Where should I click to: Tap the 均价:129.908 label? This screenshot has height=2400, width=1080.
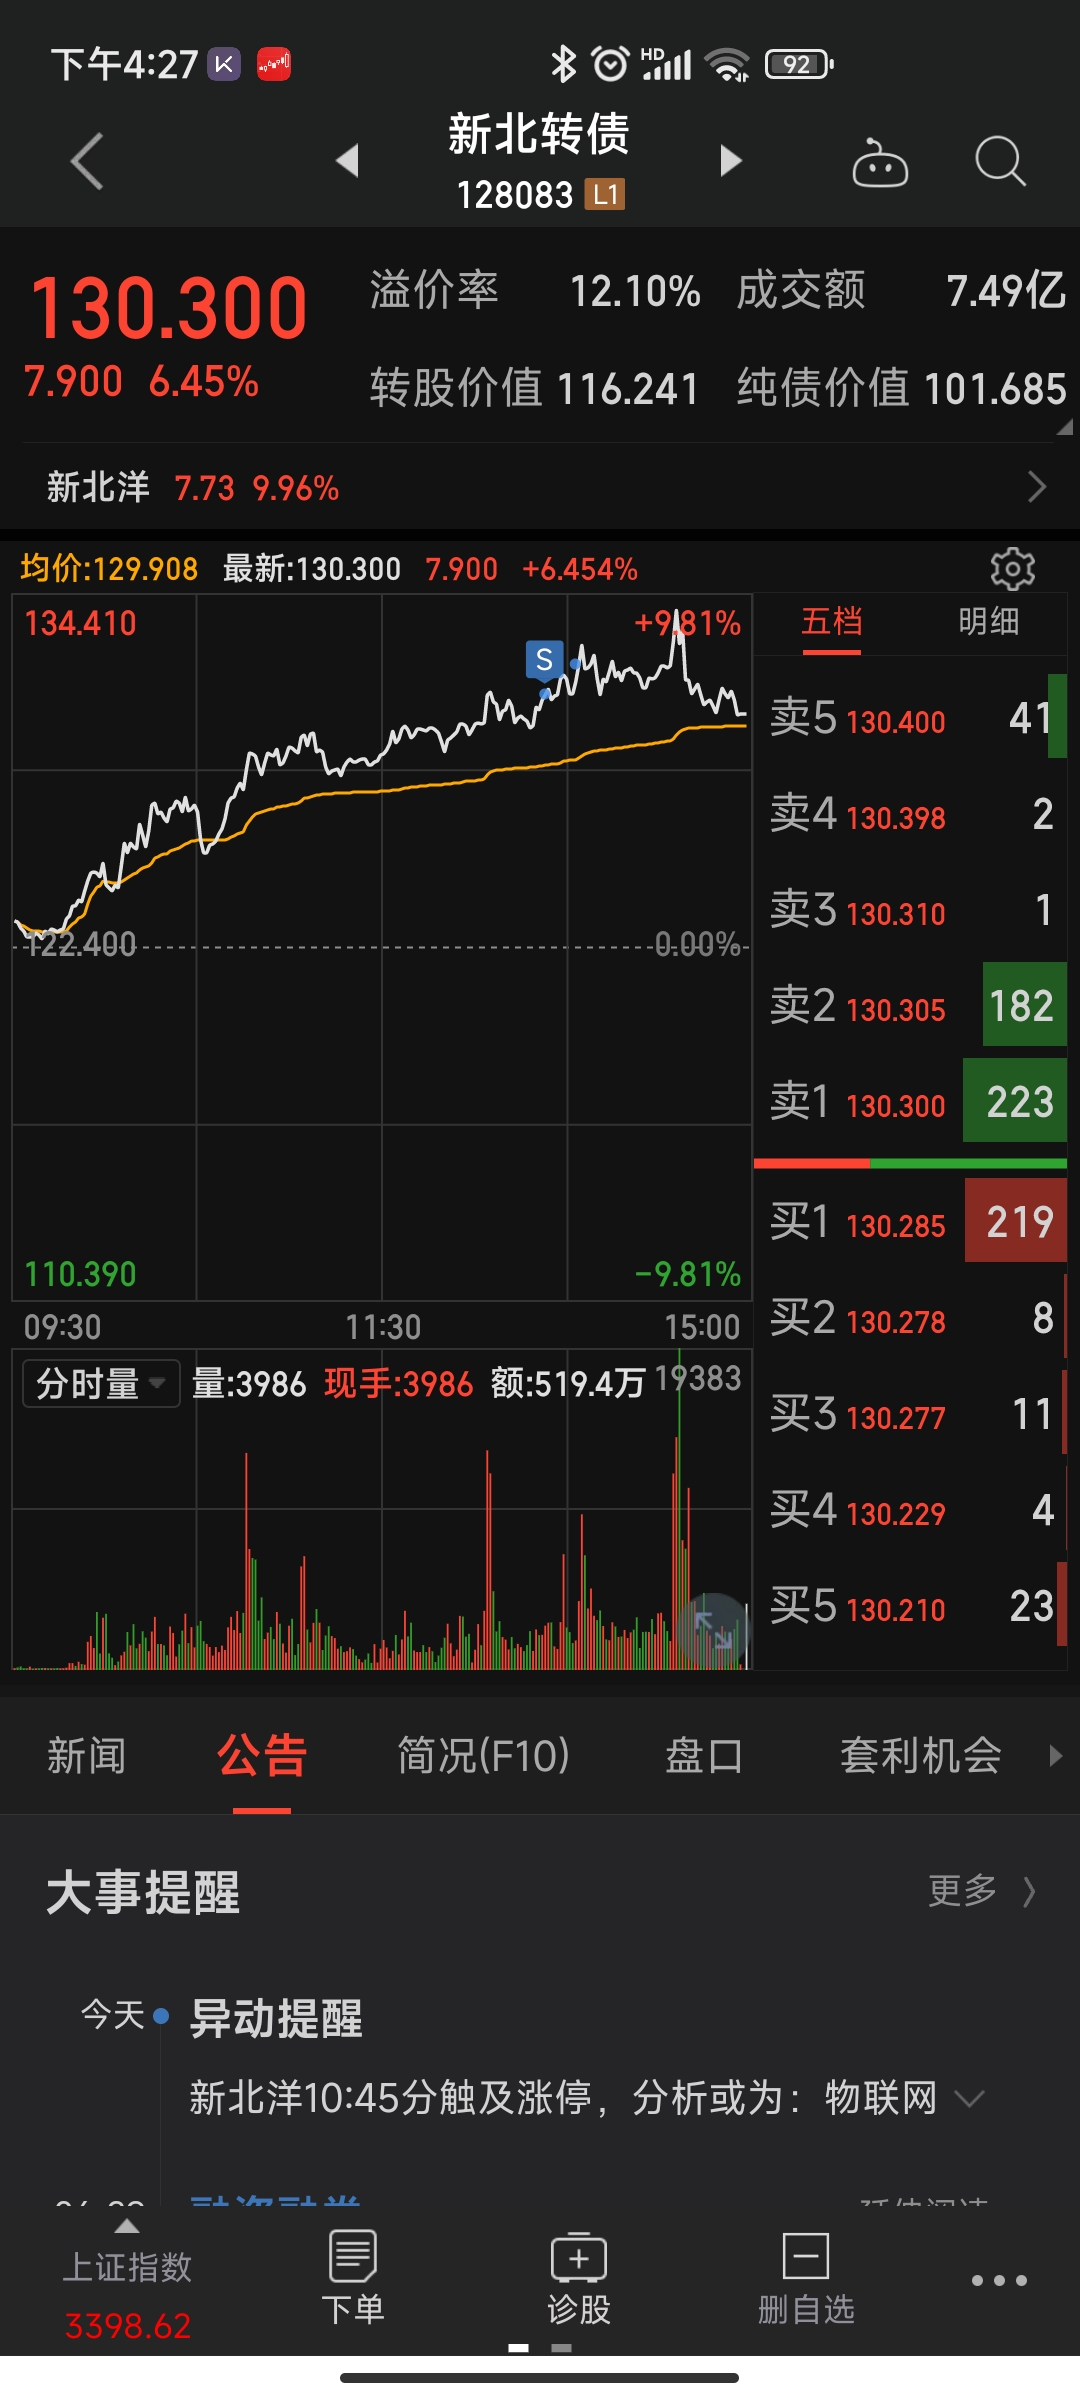pos(109,569)
